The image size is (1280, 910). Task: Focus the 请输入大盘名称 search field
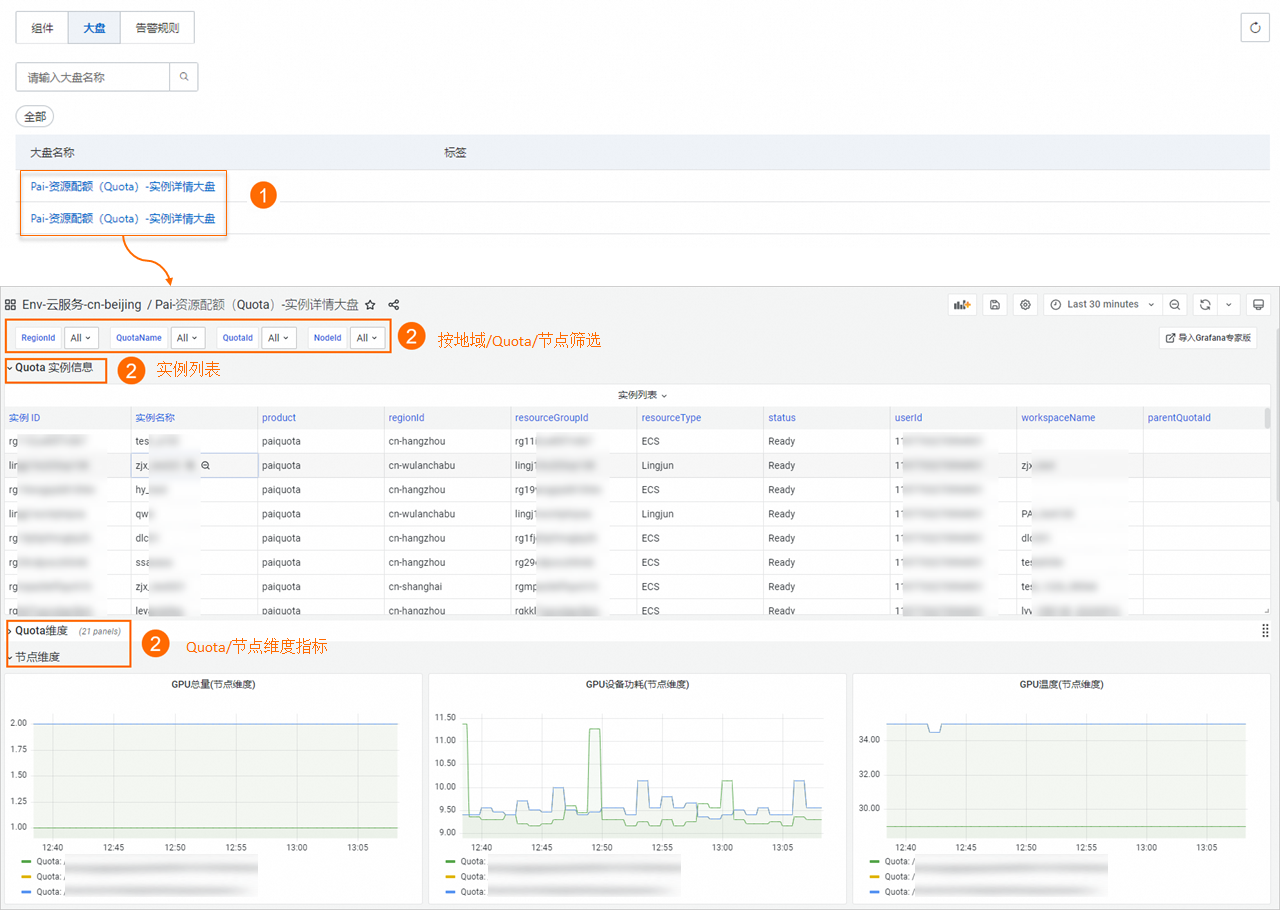click(x=93, y=77)
